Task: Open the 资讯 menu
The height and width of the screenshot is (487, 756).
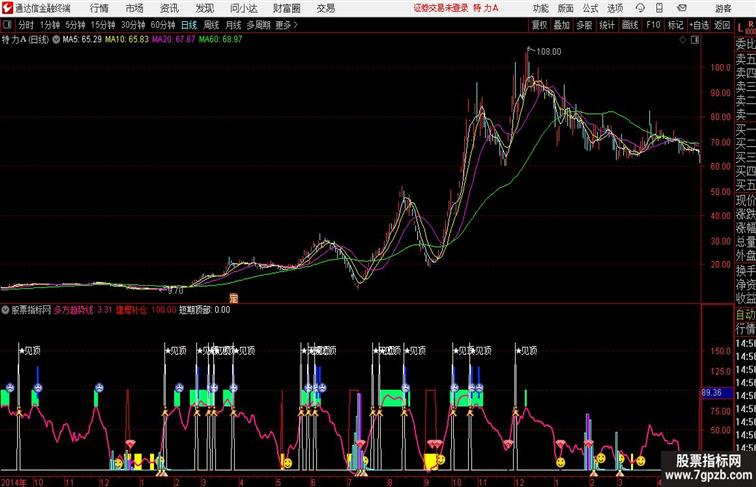Action: [169, 8]
